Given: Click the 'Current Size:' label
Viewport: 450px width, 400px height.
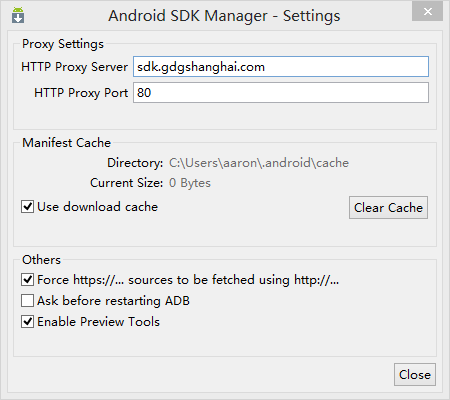Looking at the screenshot, I should tap(126, 183).
